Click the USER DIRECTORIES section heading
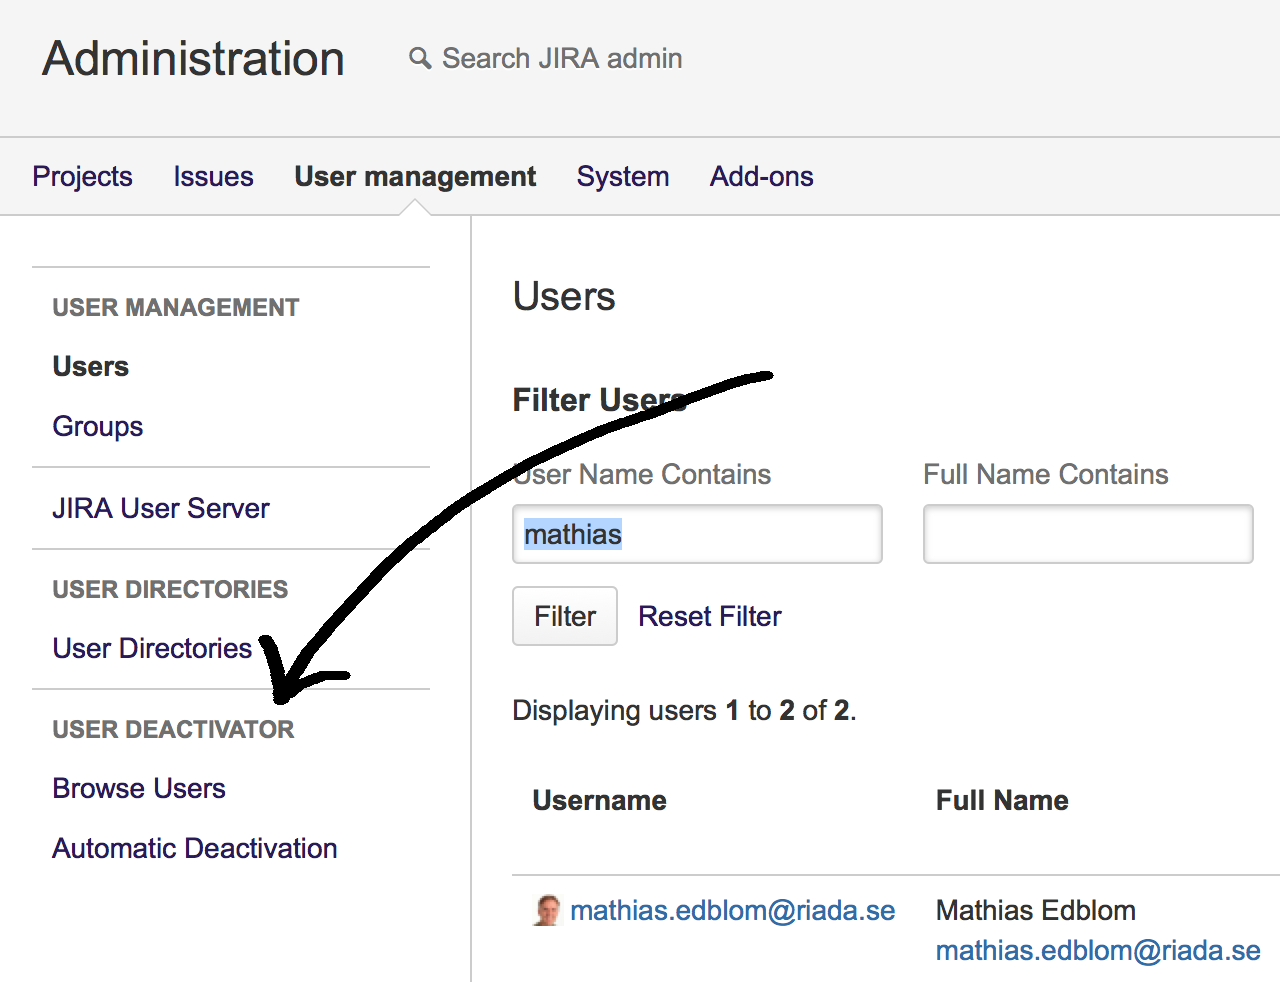 point(170,589)
